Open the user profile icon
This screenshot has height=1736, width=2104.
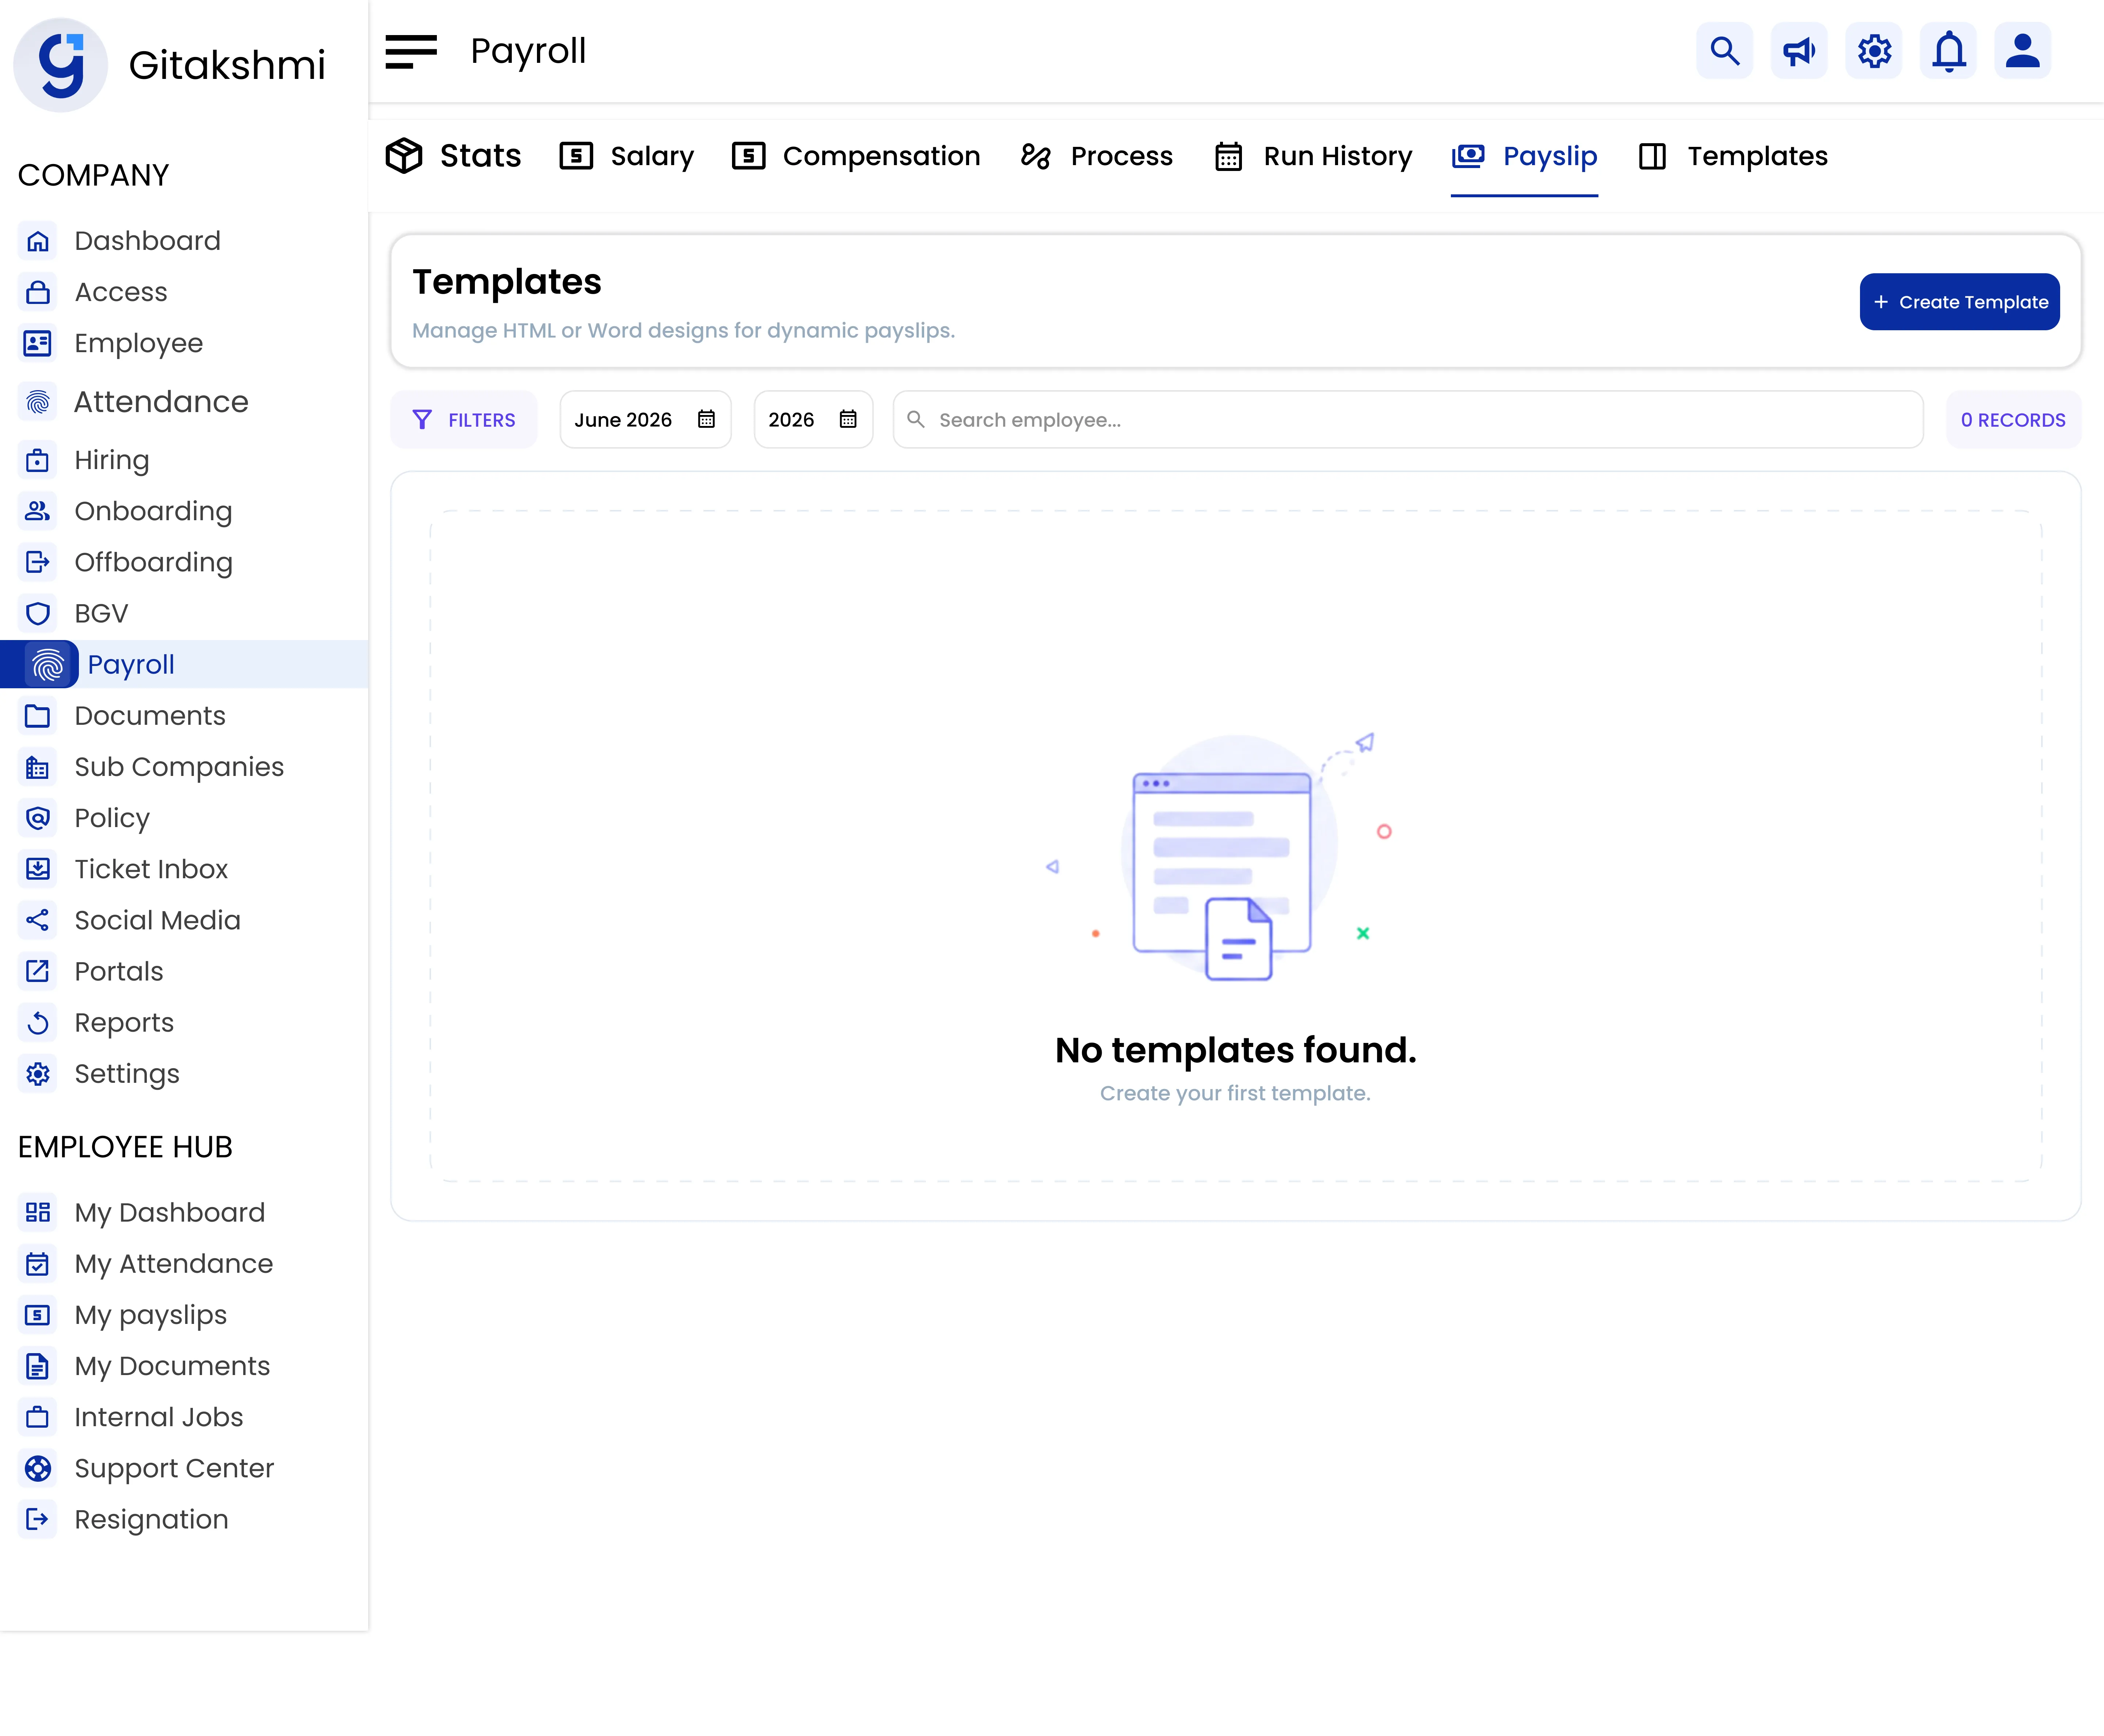[x=2022, y=51]
